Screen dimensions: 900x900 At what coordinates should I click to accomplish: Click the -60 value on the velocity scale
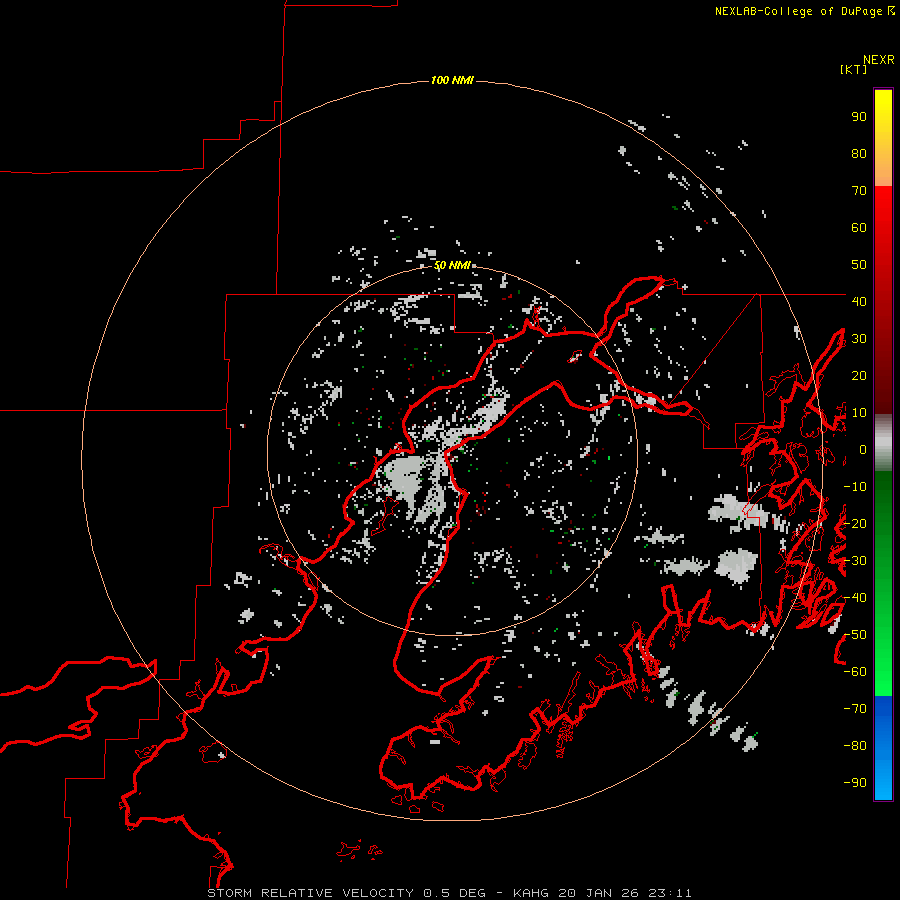point(855,672)
